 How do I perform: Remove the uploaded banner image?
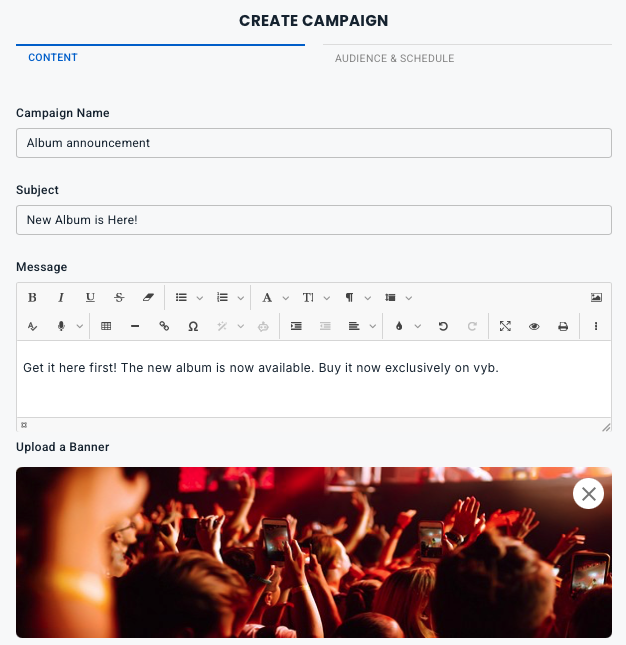coord(588,493)
